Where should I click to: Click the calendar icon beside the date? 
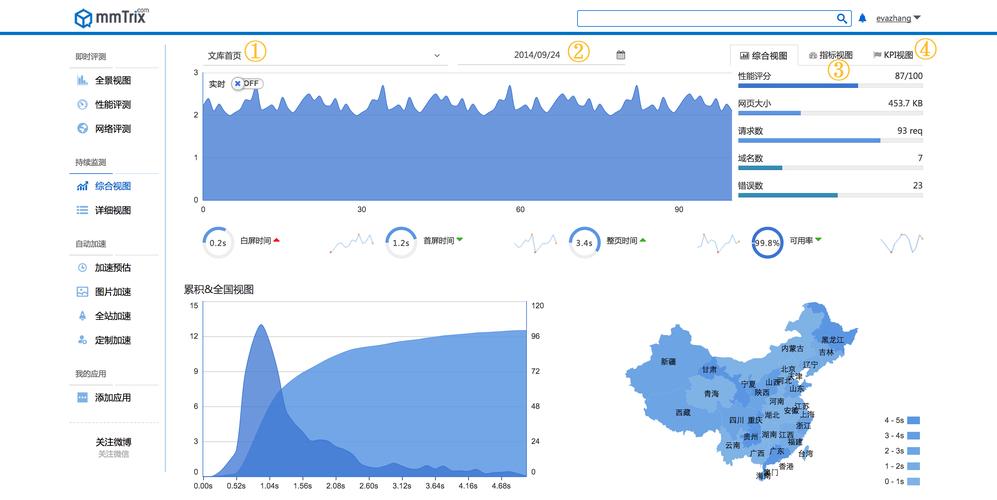coord(620,55)
